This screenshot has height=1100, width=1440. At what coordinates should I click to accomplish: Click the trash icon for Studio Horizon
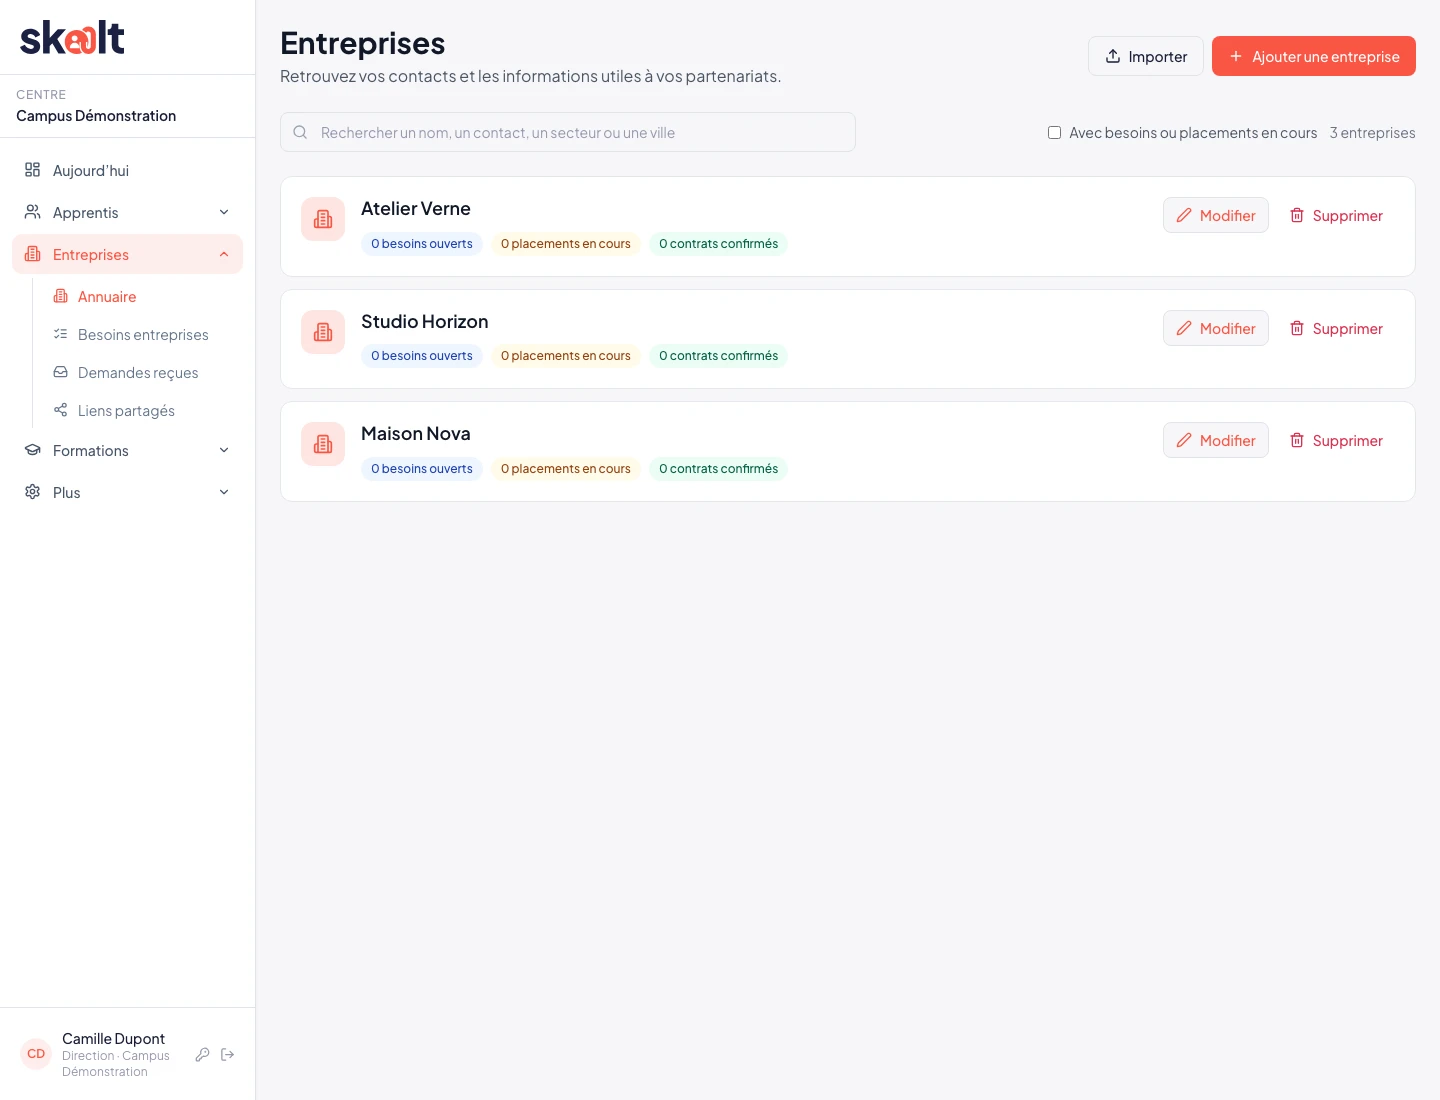[1297, 328]
